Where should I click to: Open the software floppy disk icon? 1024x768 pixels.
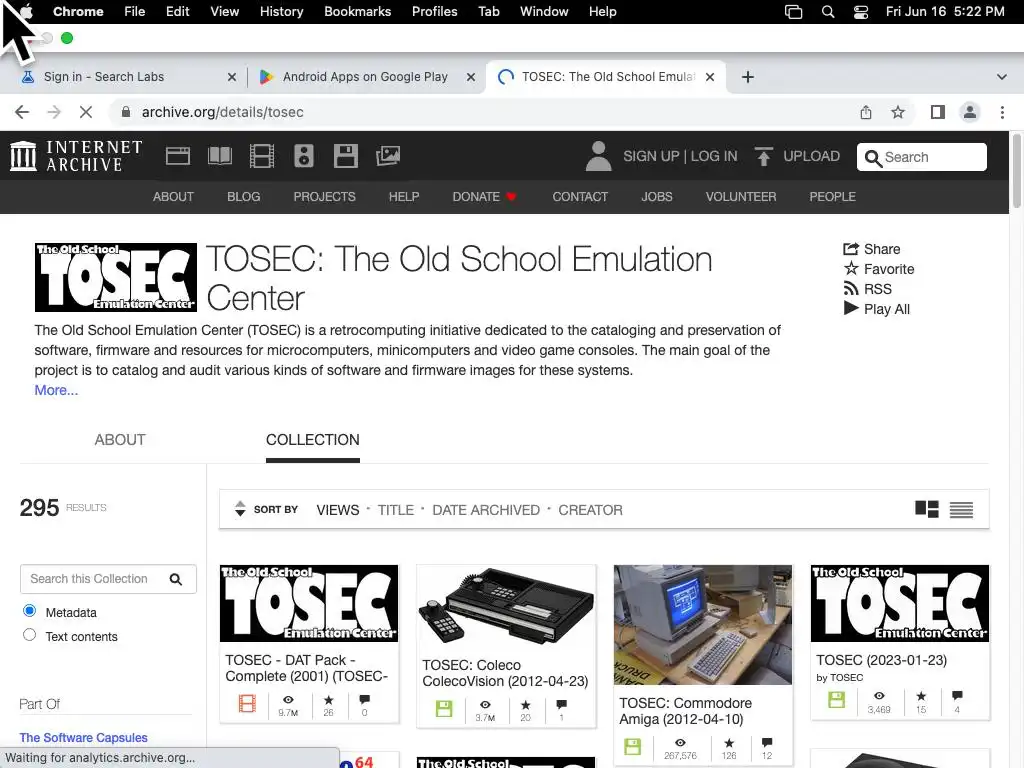pyautogui.click(x=345, y=156)
